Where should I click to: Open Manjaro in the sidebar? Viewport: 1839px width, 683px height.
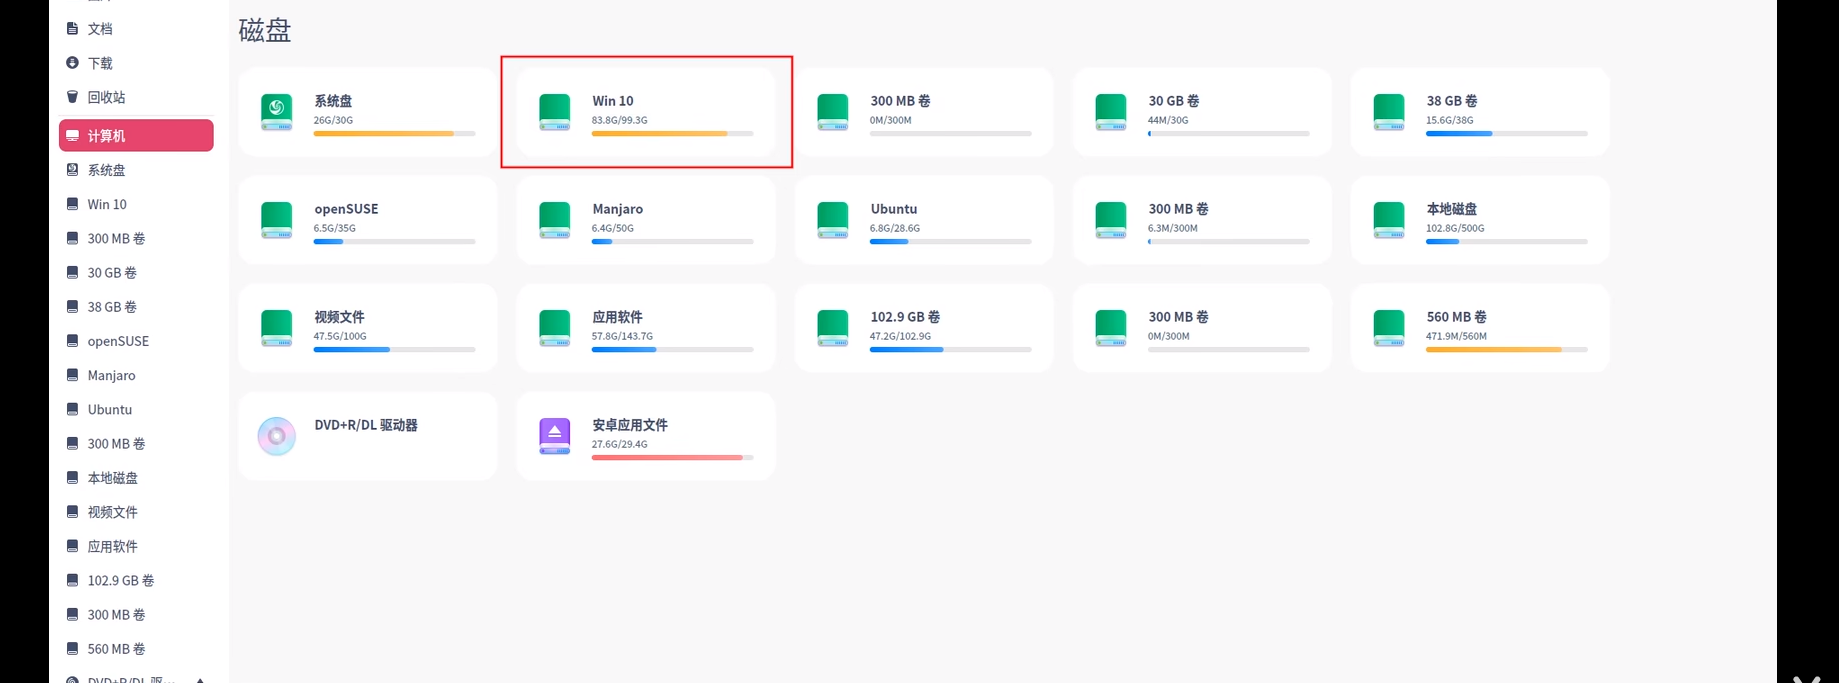click(x=136, y=375)
